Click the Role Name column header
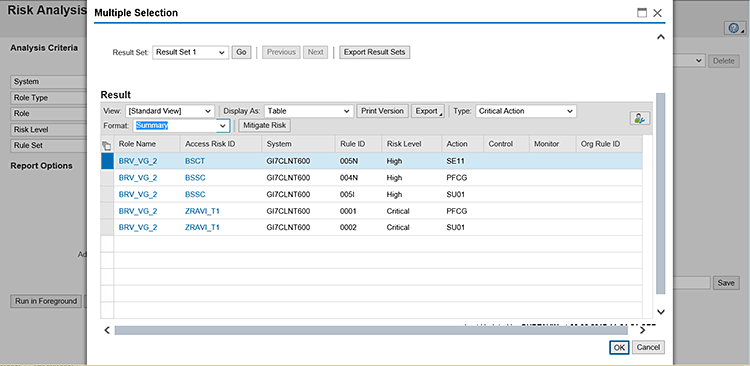 tap(147, 144)
